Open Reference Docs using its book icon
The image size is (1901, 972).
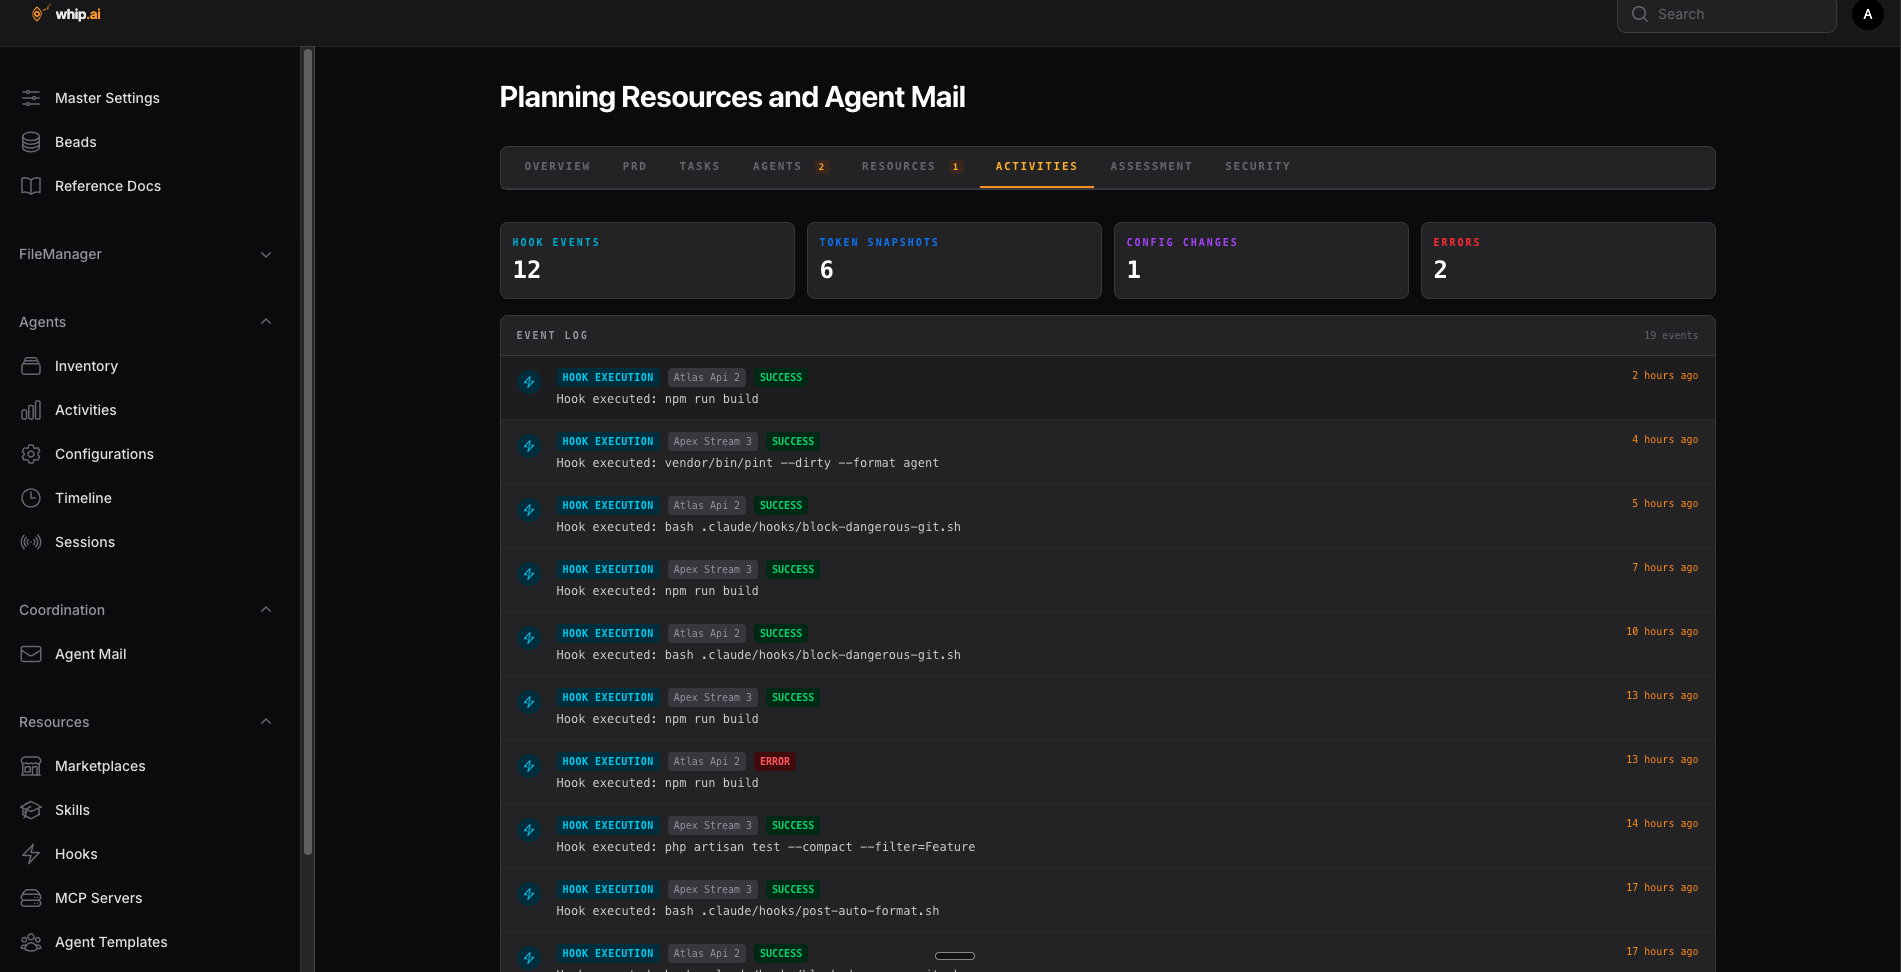[30, 185]
